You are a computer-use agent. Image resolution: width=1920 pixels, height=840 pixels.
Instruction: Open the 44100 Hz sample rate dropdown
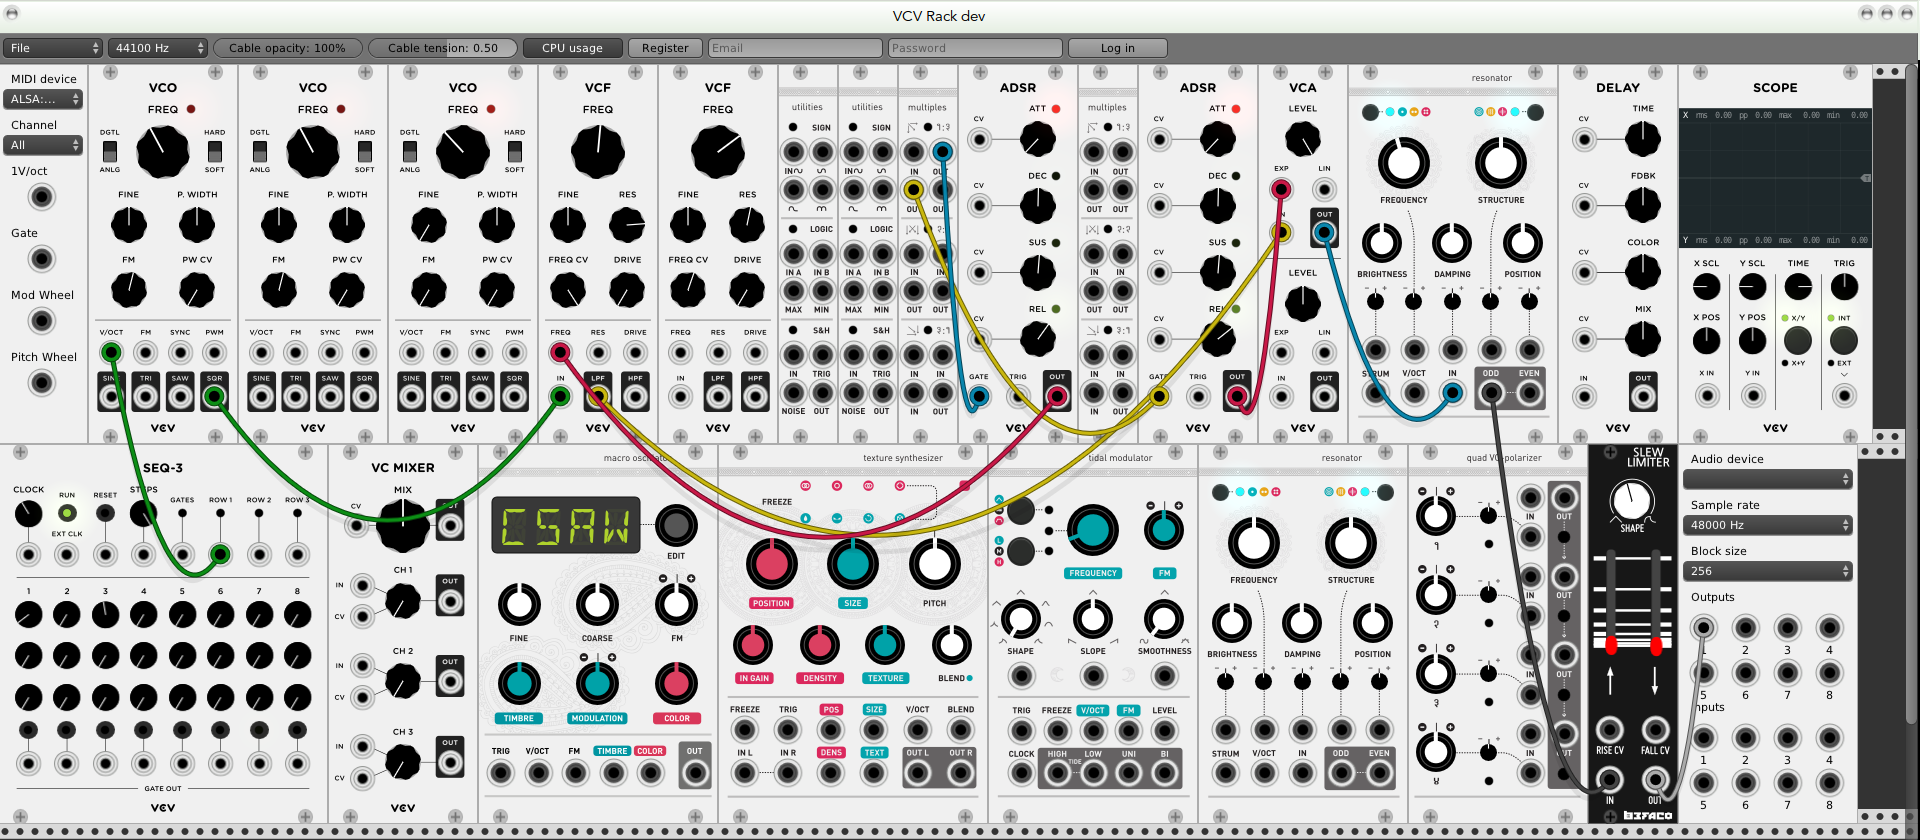click(x=158, y=48)
